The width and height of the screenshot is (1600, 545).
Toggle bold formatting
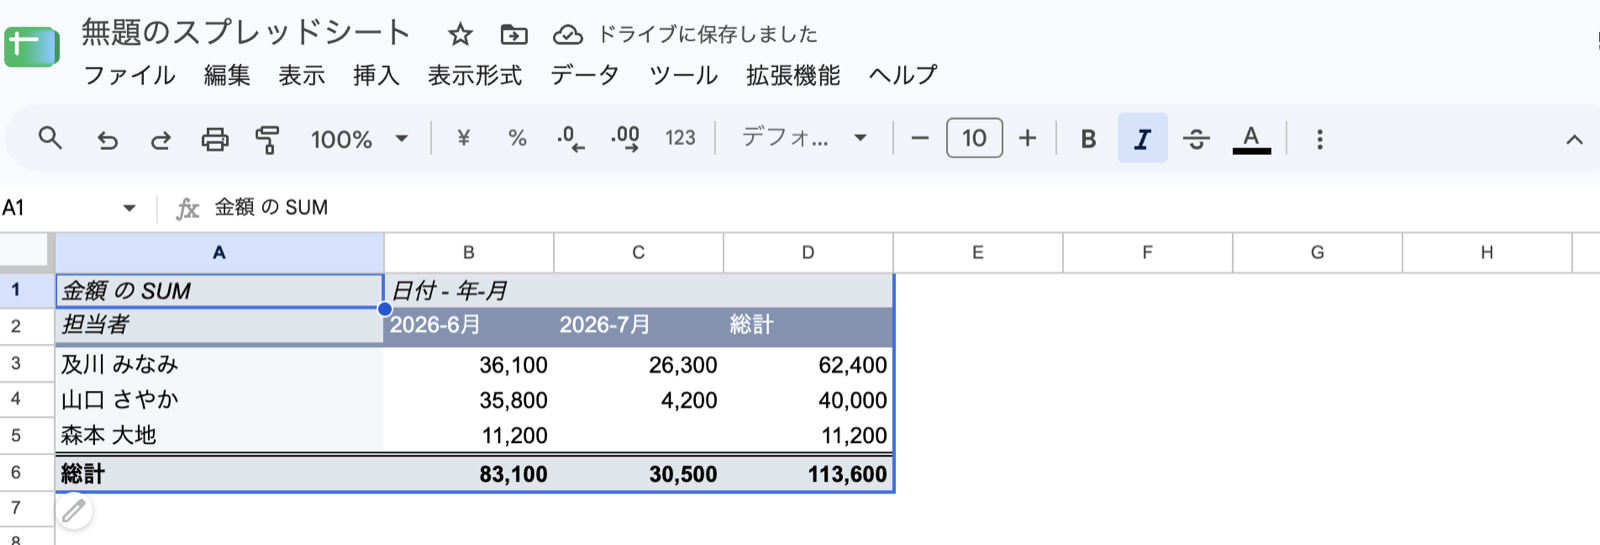click(x=1088, y=139)
